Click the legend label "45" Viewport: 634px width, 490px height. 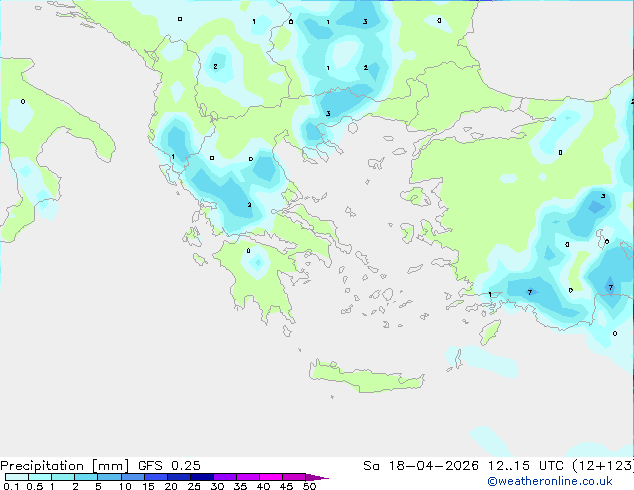(x=286, y=486)
